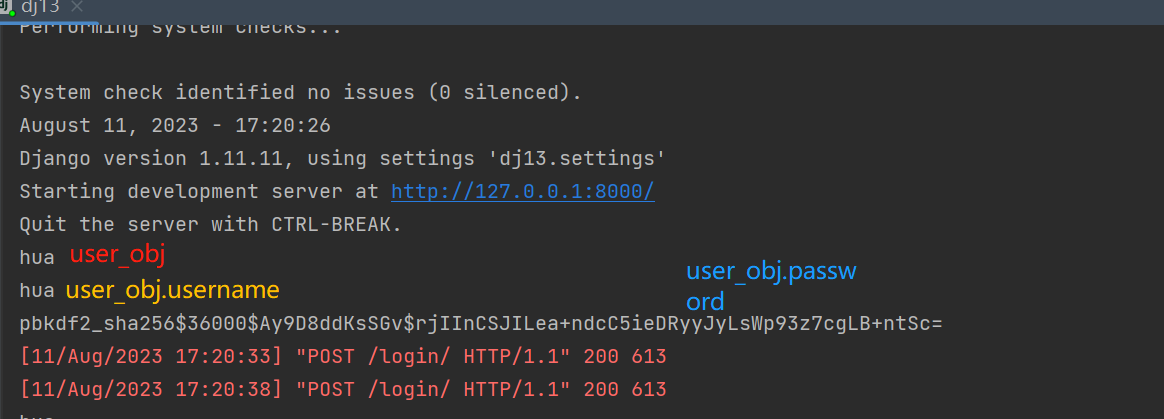Screen dimensions: 1164x419
Task: Click the POST /login/ log at 17:20:33
Action: pyautogui.click(x=342, y=356)
